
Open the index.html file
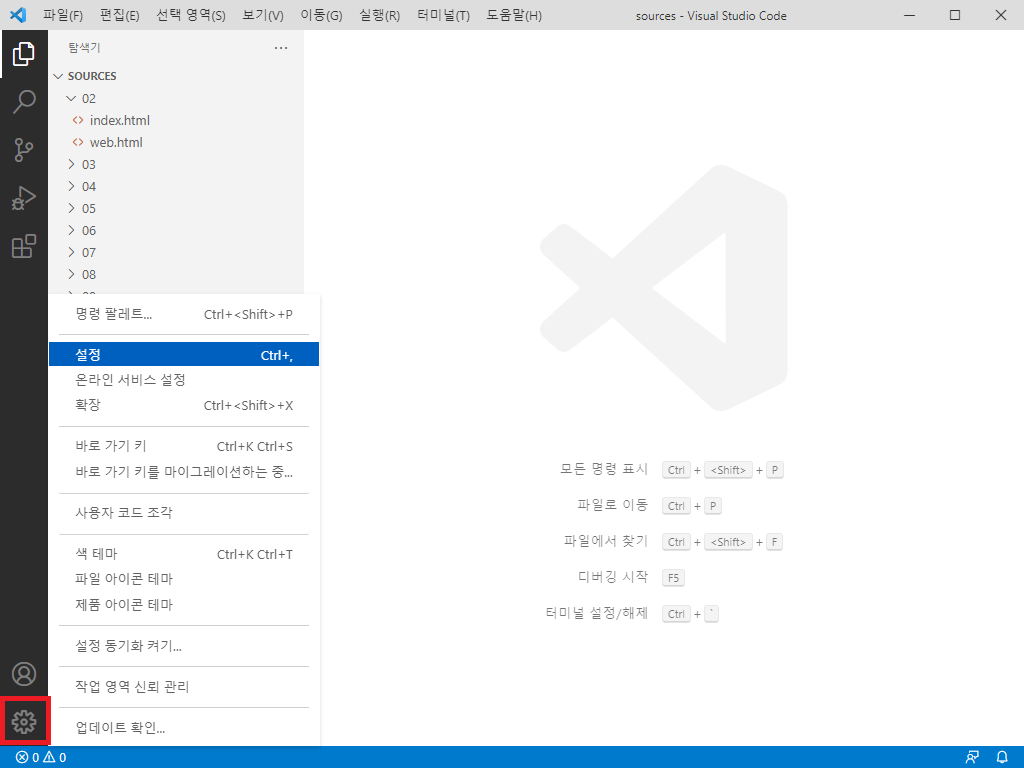pos(176,120)
